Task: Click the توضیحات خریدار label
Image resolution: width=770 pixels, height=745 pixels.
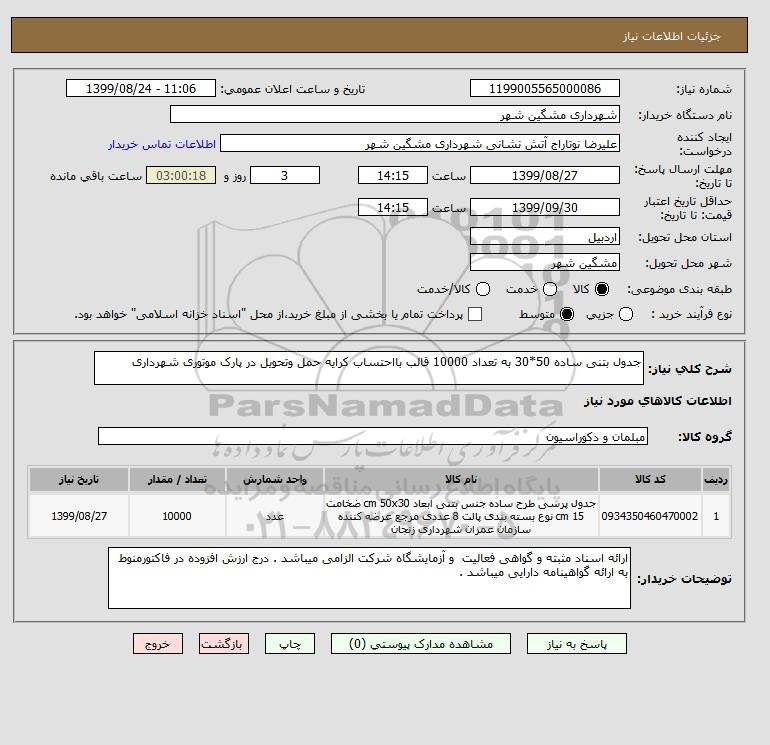Action: [x=684, y=579]
